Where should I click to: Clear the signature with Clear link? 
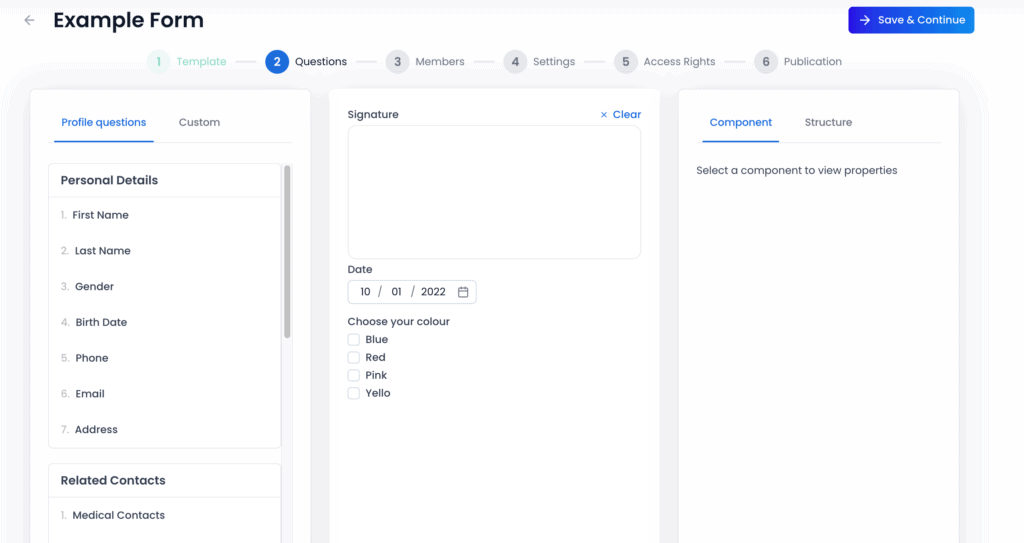[x=621, y=115]
